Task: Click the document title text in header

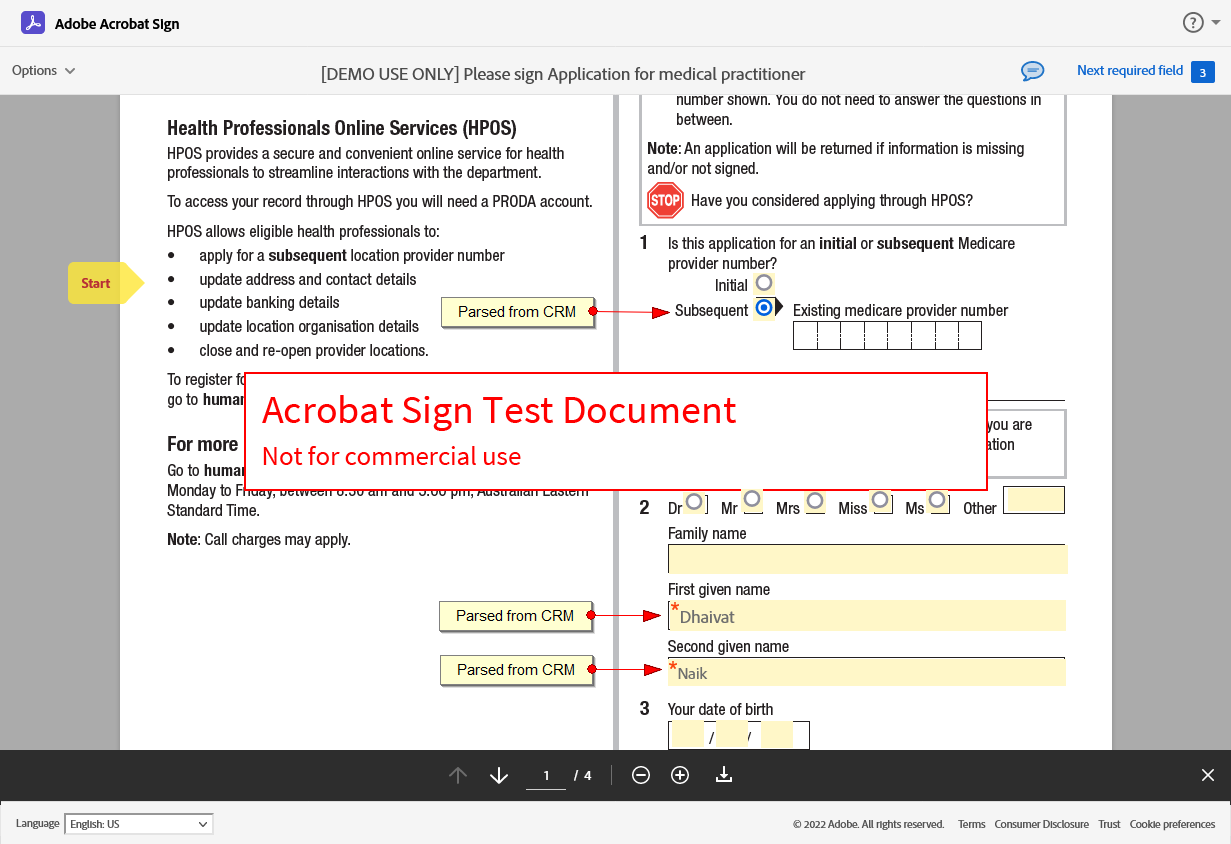Action: pos(563,74)
